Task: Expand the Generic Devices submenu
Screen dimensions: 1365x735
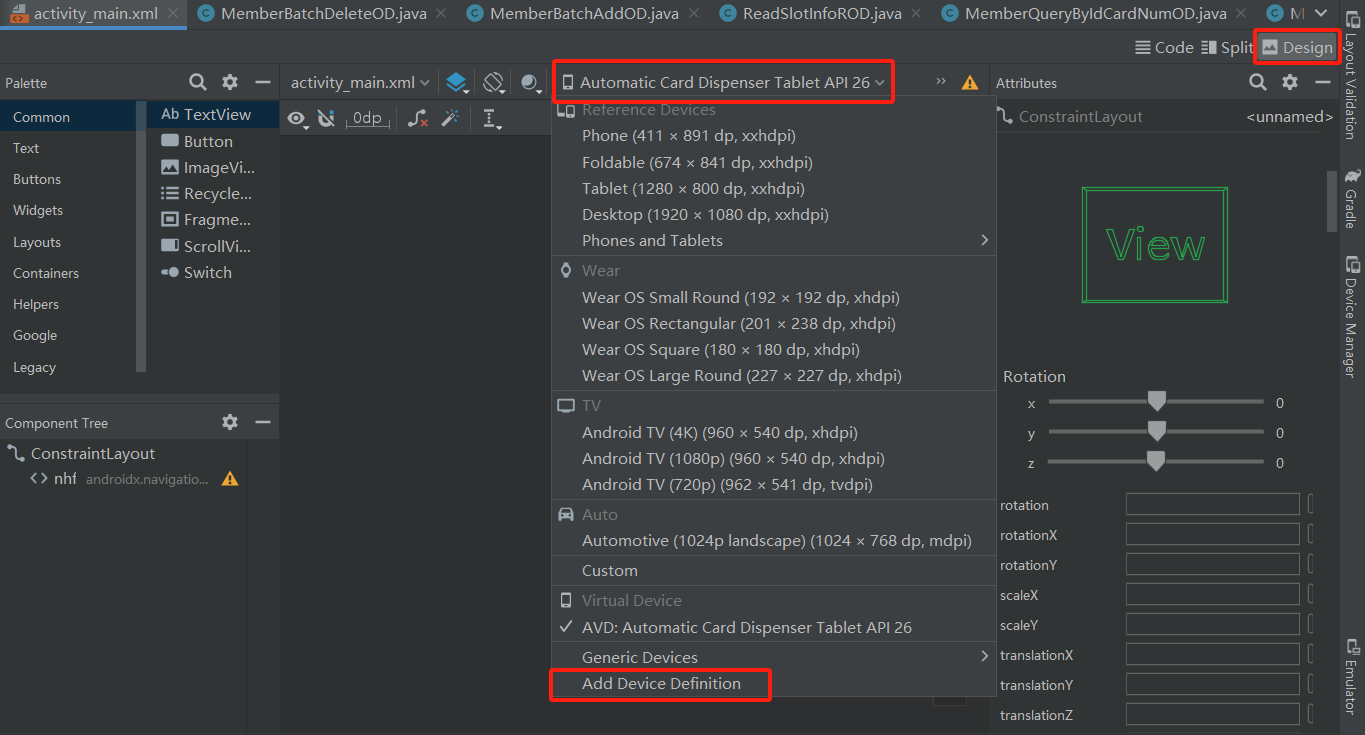Action: click(x=774, y=657)
